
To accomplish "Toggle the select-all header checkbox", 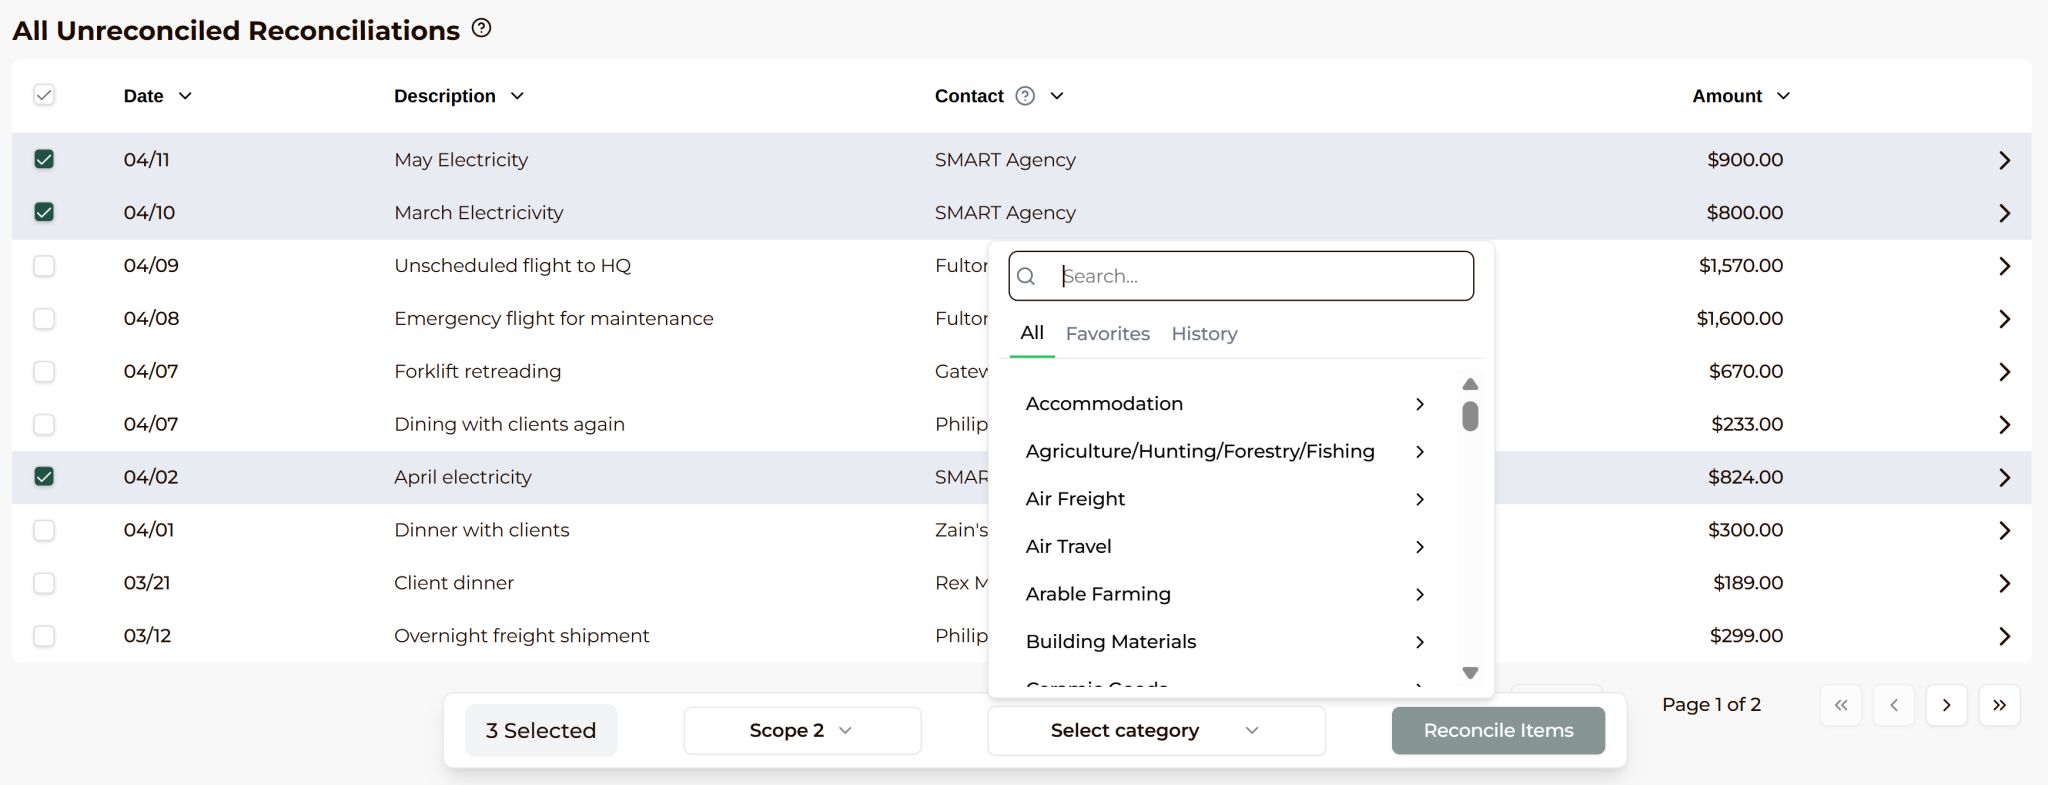I will [x=44, y=95].
